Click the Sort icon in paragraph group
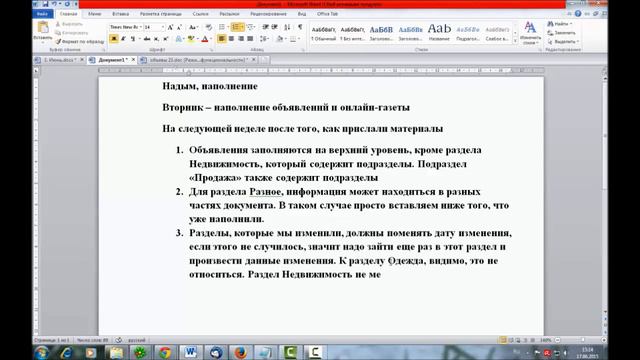 click(x=287, y=27)
